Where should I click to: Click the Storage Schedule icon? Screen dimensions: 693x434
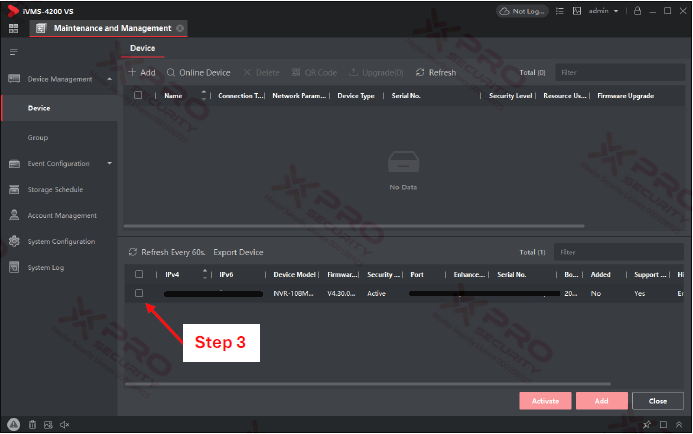click(x=14, y=189)
